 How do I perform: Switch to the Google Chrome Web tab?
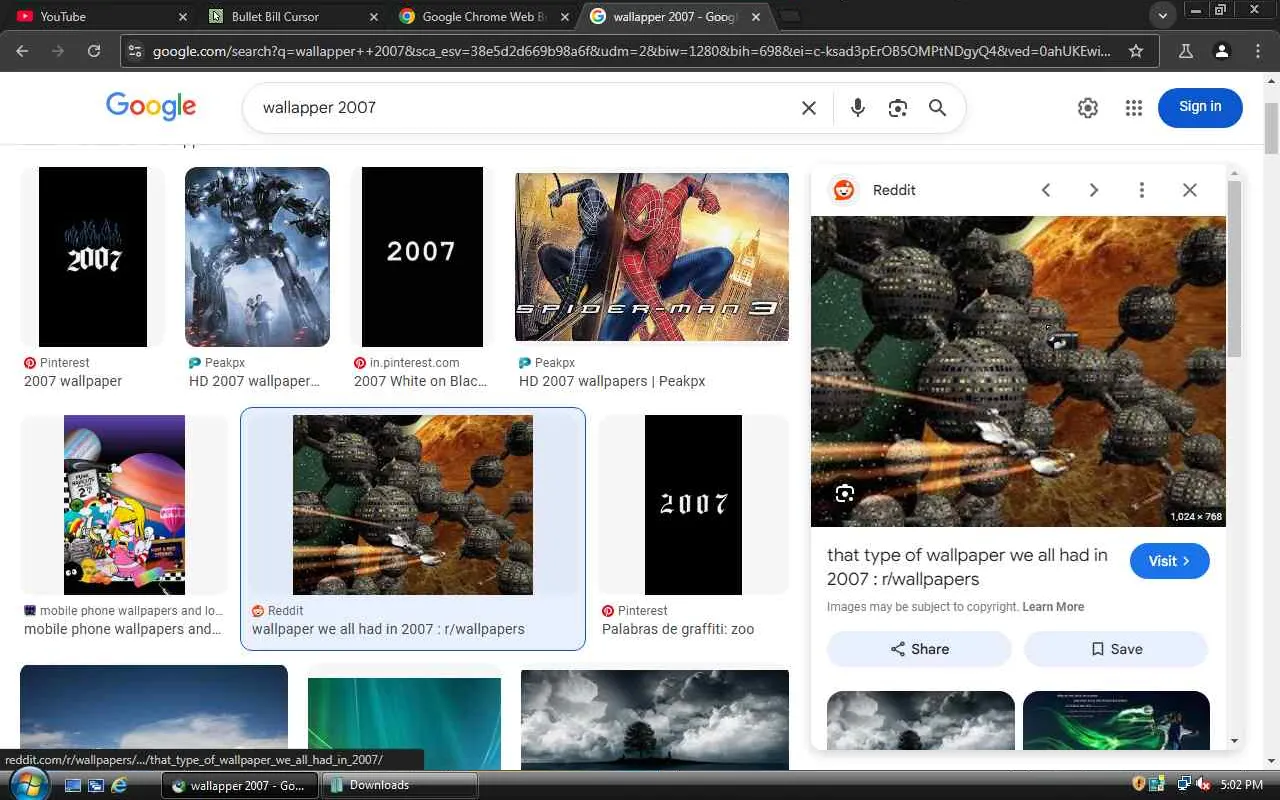pyautogui.click(x=484, y=17)
